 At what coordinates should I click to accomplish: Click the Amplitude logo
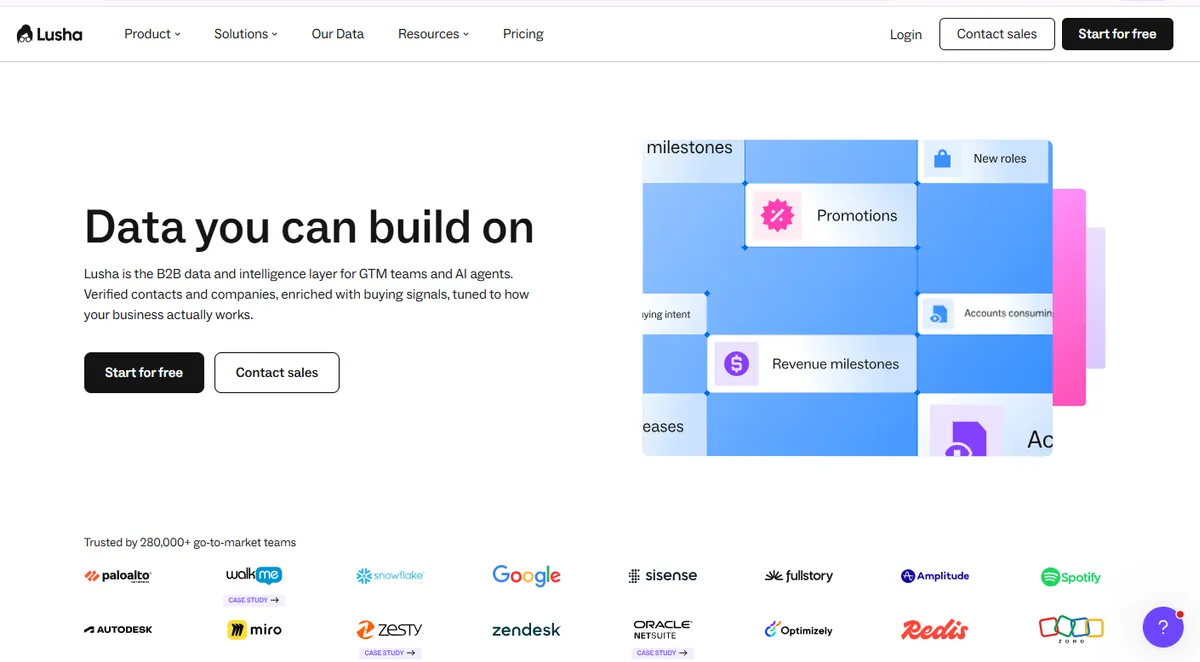click(x=934, y=576)
